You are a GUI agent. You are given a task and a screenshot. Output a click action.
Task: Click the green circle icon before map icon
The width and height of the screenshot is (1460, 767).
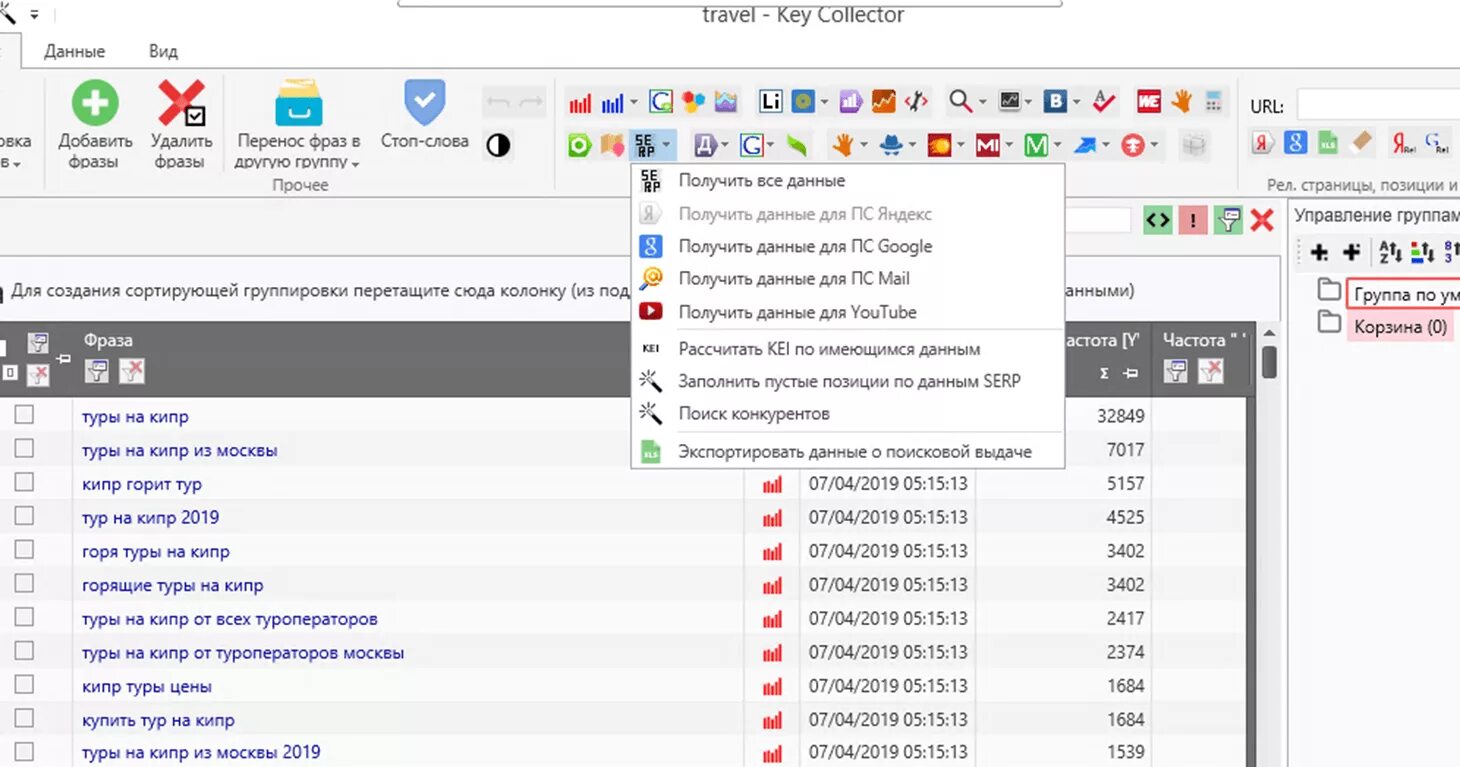point(580,146)
